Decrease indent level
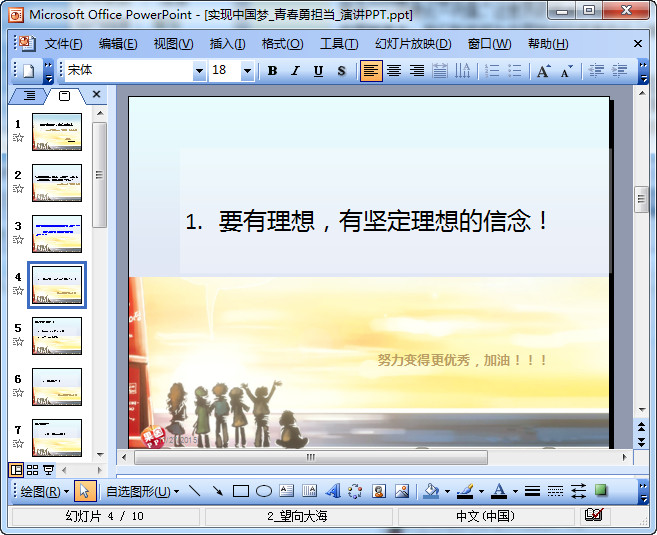 point(596,71)
